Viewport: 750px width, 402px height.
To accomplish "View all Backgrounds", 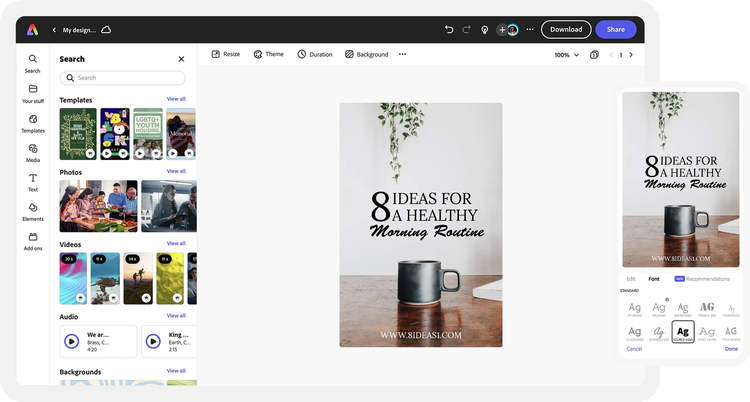I will click(176, 371).
